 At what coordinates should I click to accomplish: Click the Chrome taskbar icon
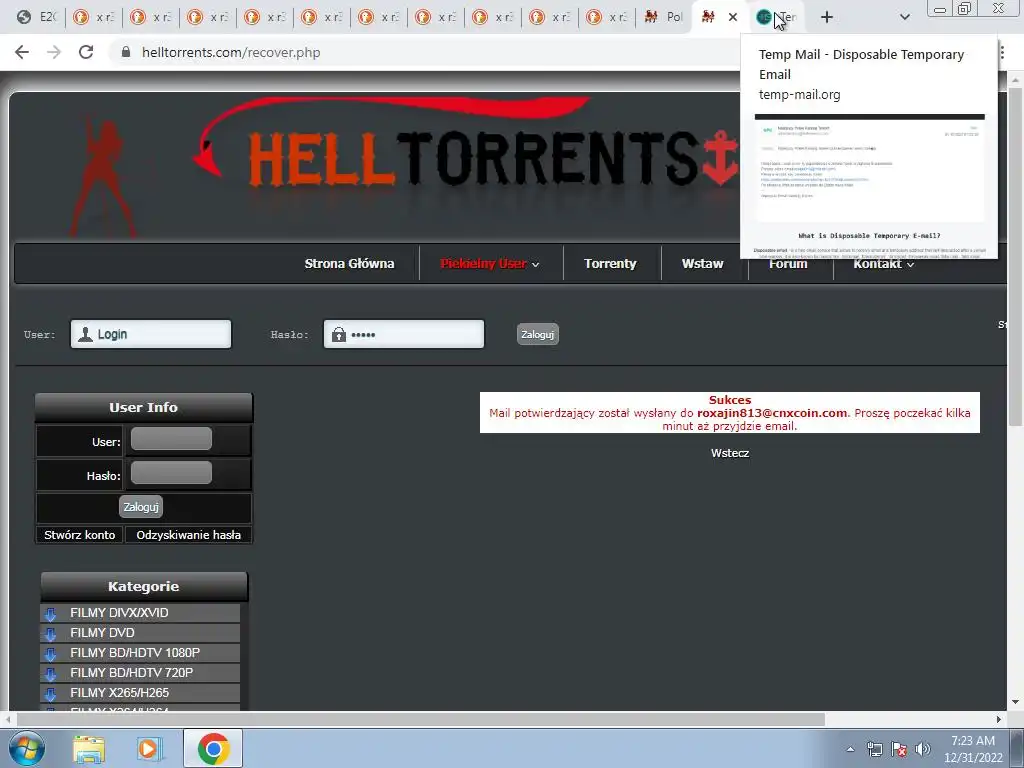213,748
